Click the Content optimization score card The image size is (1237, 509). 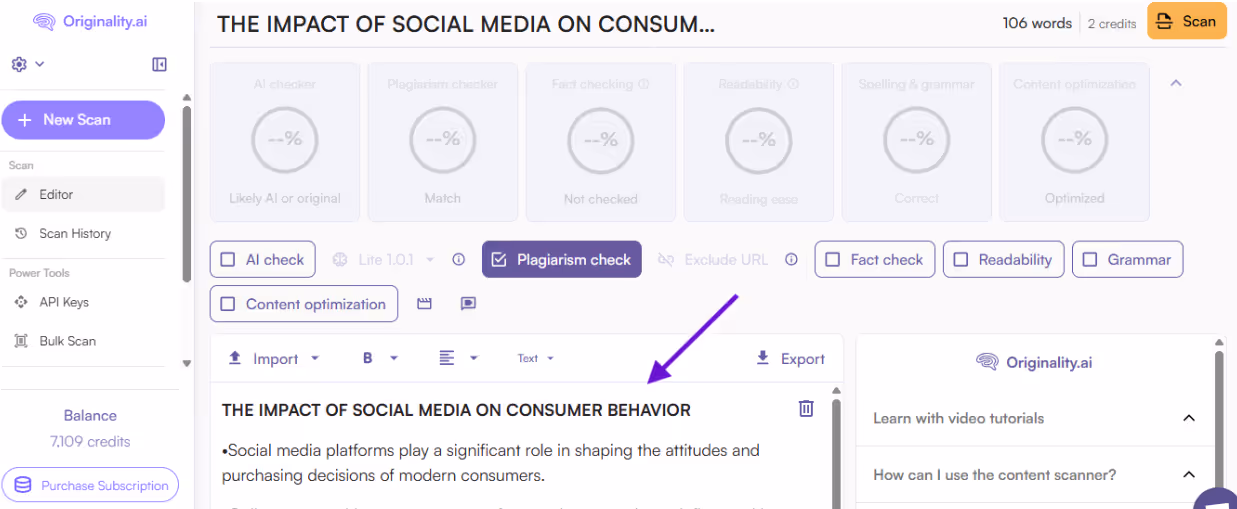click(1075, 142)
